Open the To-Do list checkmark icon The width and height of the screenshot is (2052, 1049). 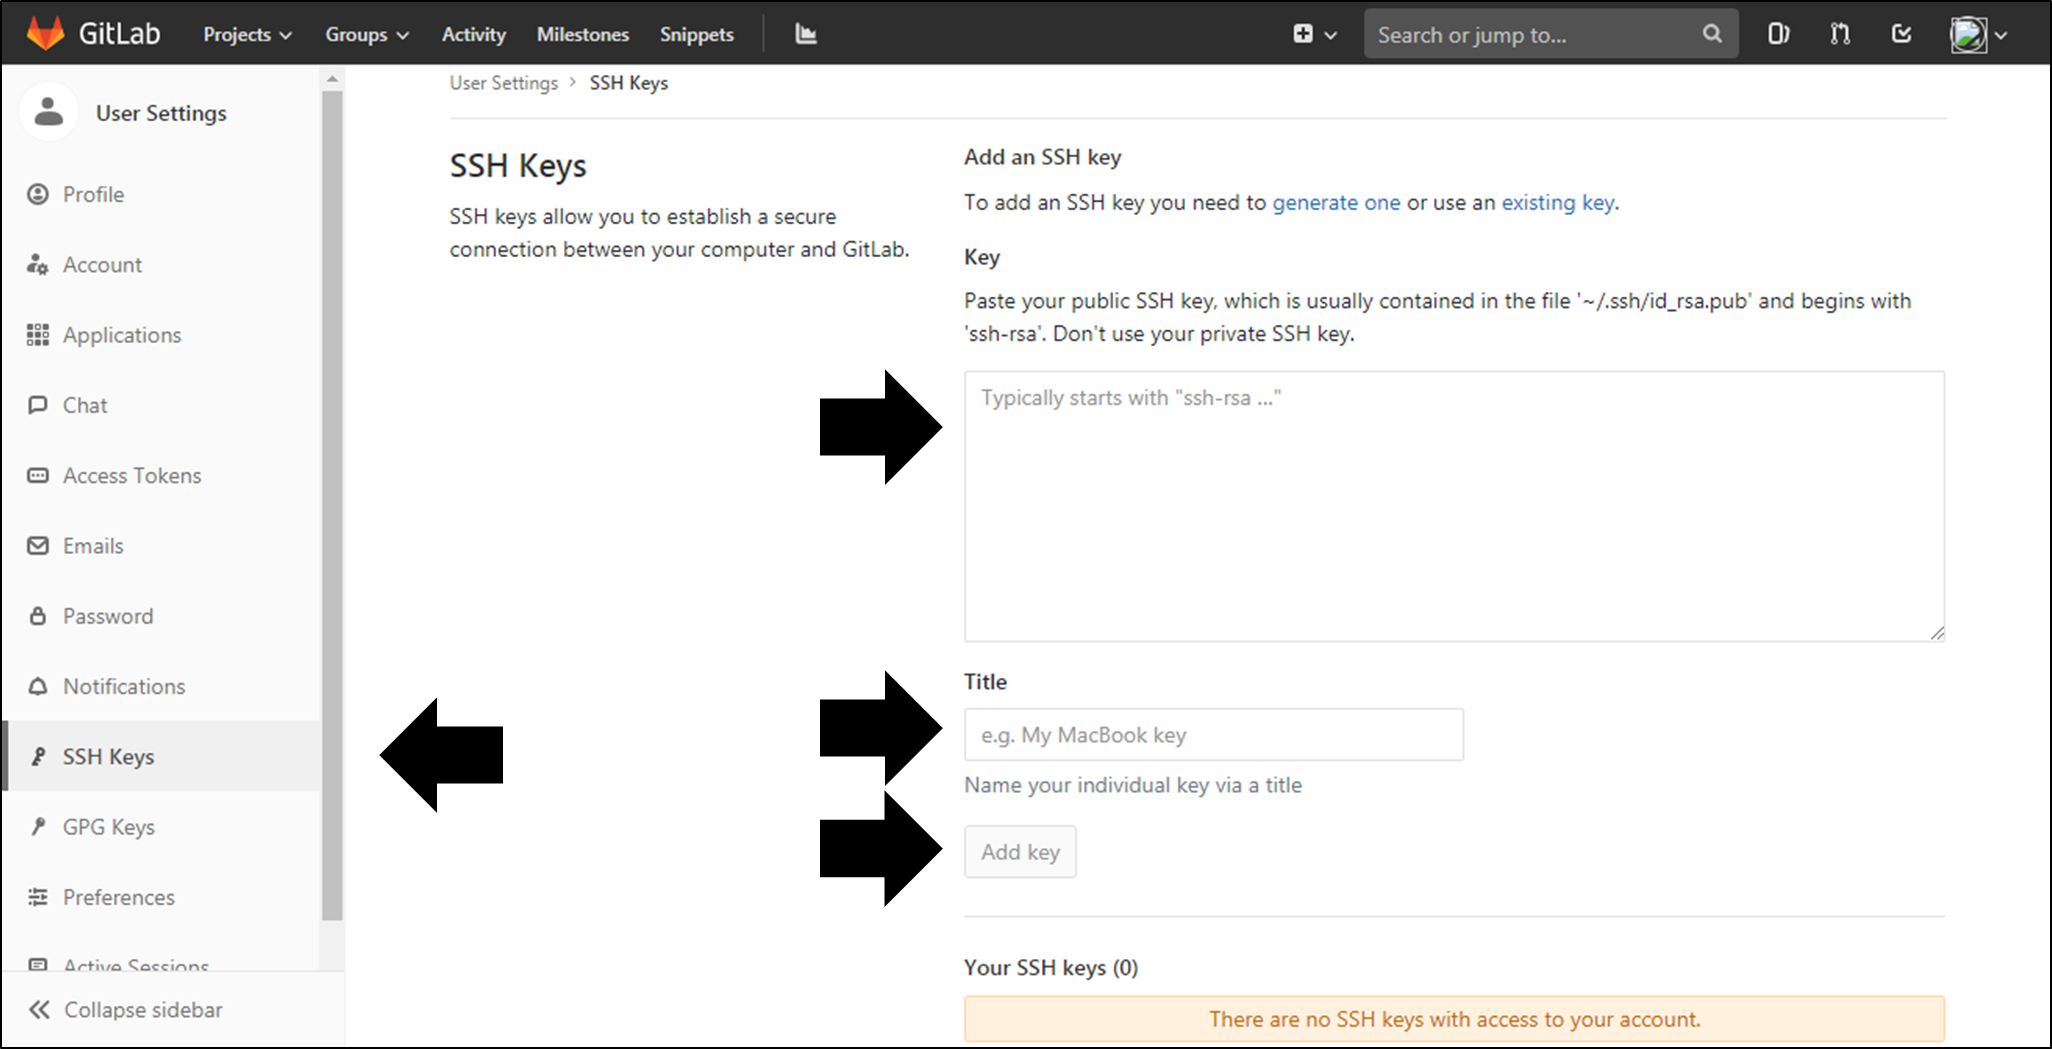click(1902, 34)
